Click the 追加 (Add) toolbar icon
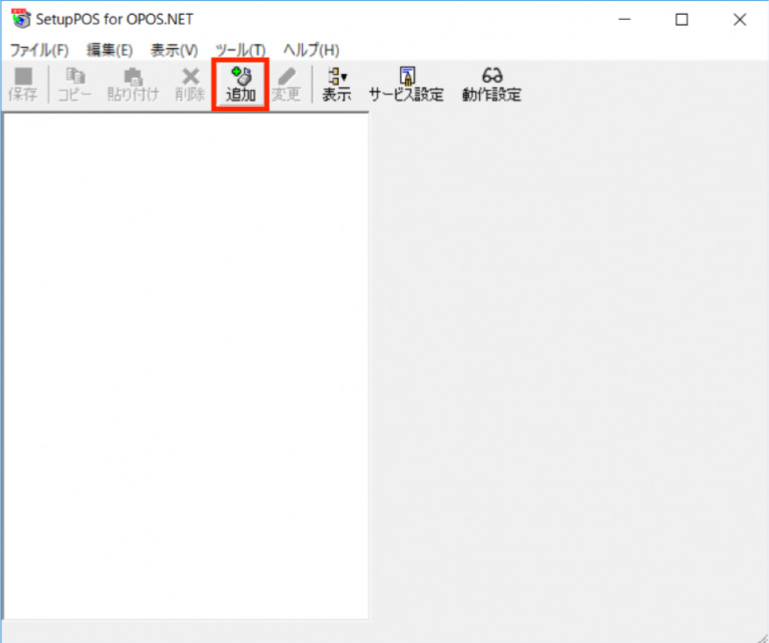The width and height of the screenshot is (769, 643). (241, 84)
